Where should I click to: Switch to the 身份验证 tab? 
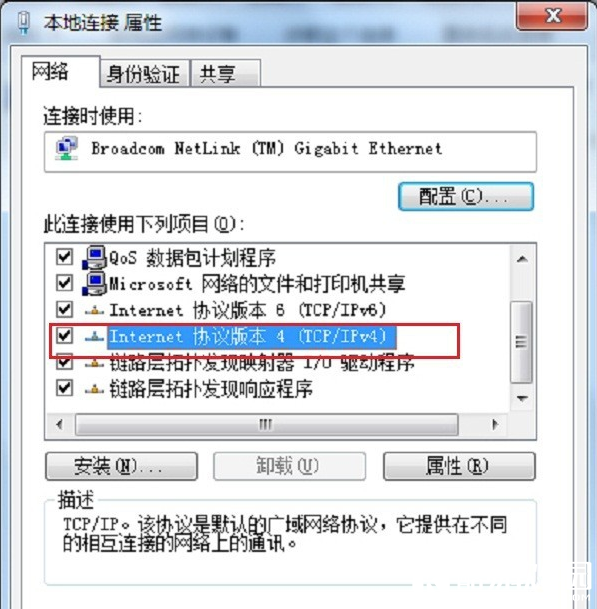tap(144, 73)
